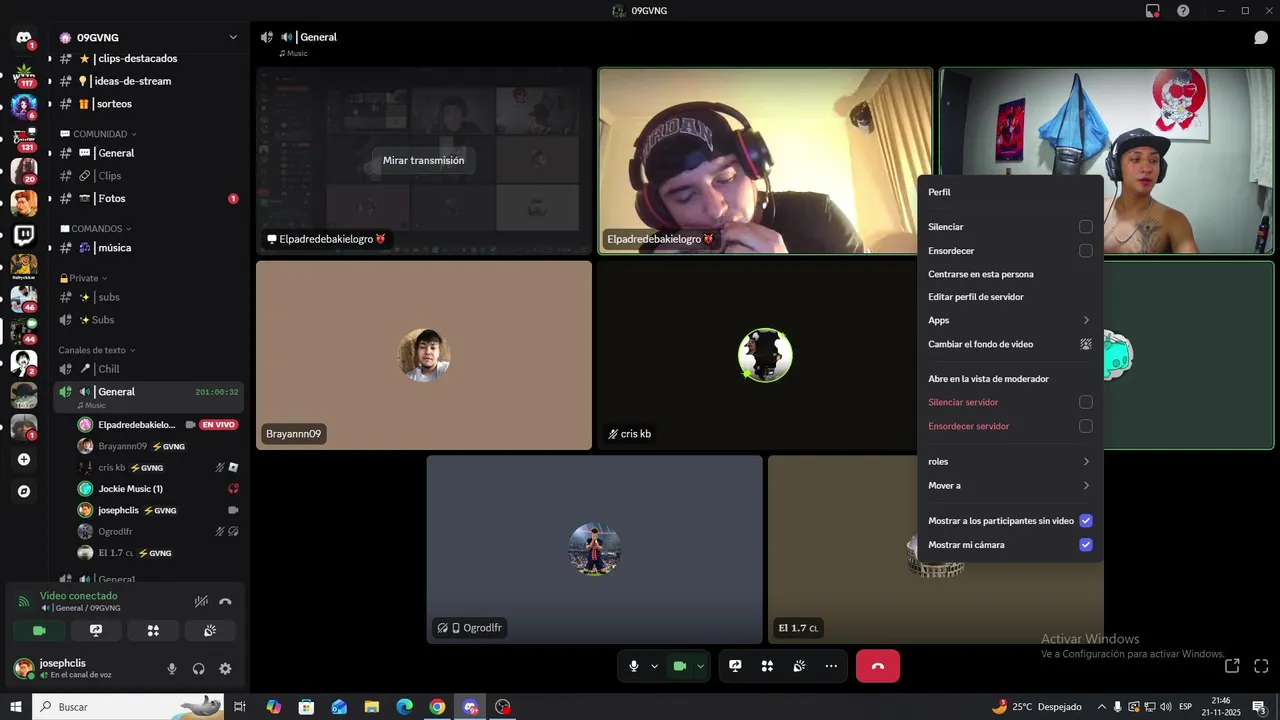
Task: Open the Fotos channel with unread badge
Action: [x=149, y=198]
